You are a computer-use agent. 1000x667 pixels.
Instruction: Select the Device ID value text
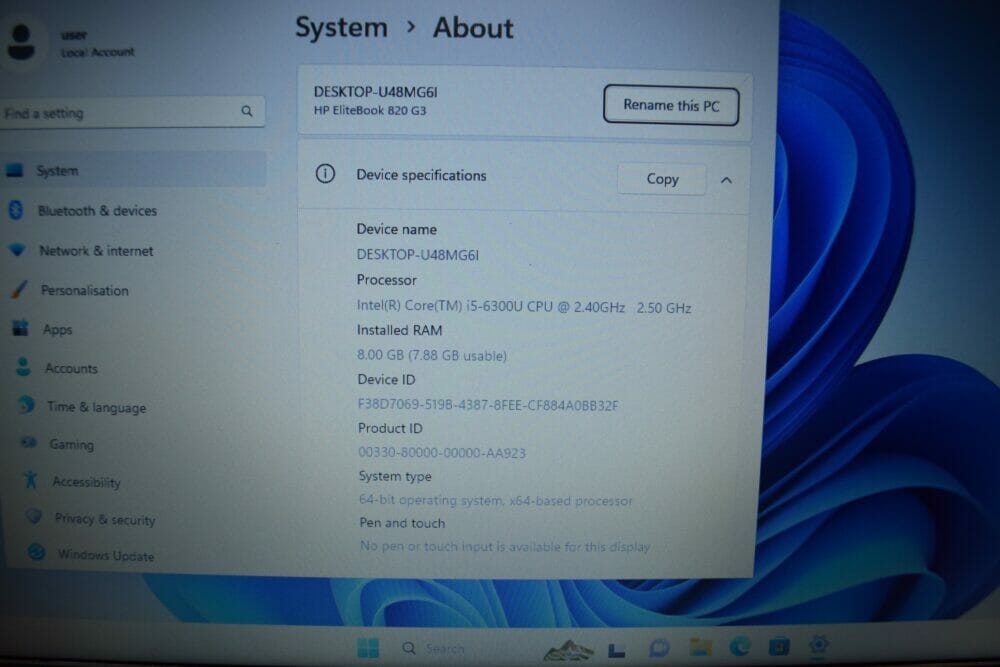point(488,405)
